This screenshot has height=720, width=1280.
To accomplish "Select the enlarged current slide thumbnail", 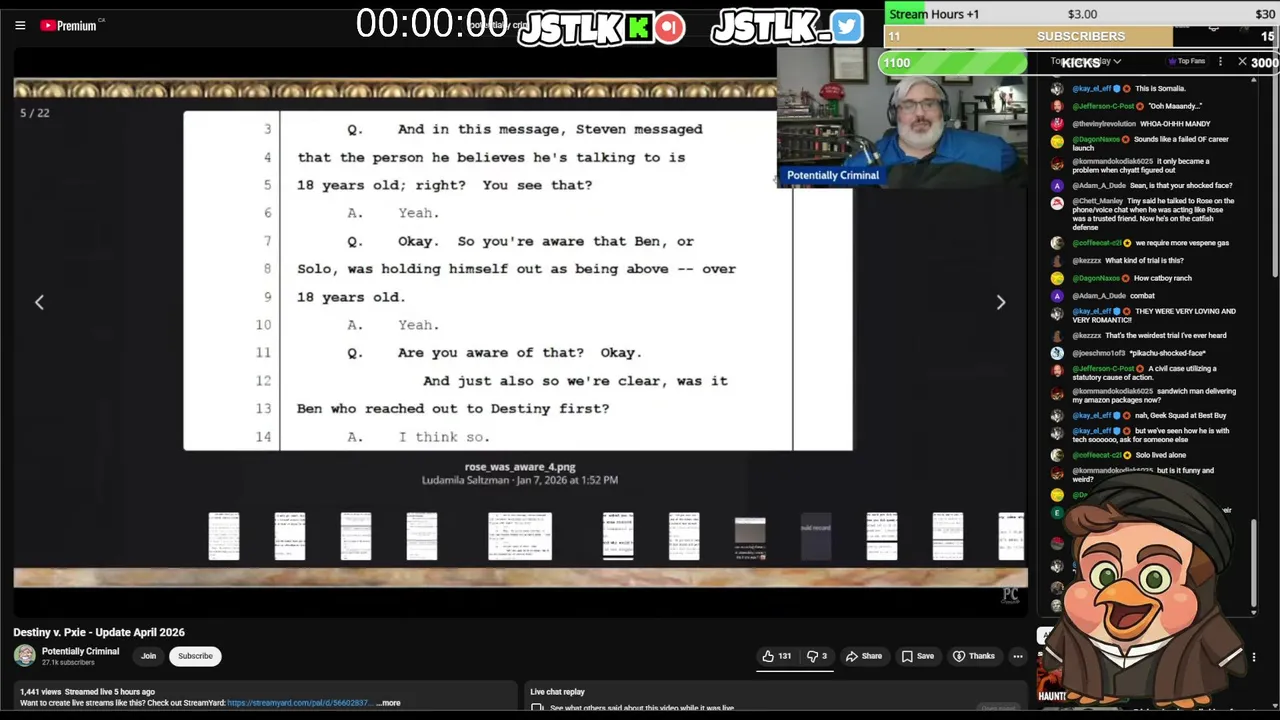I will [x=520, y=536].
